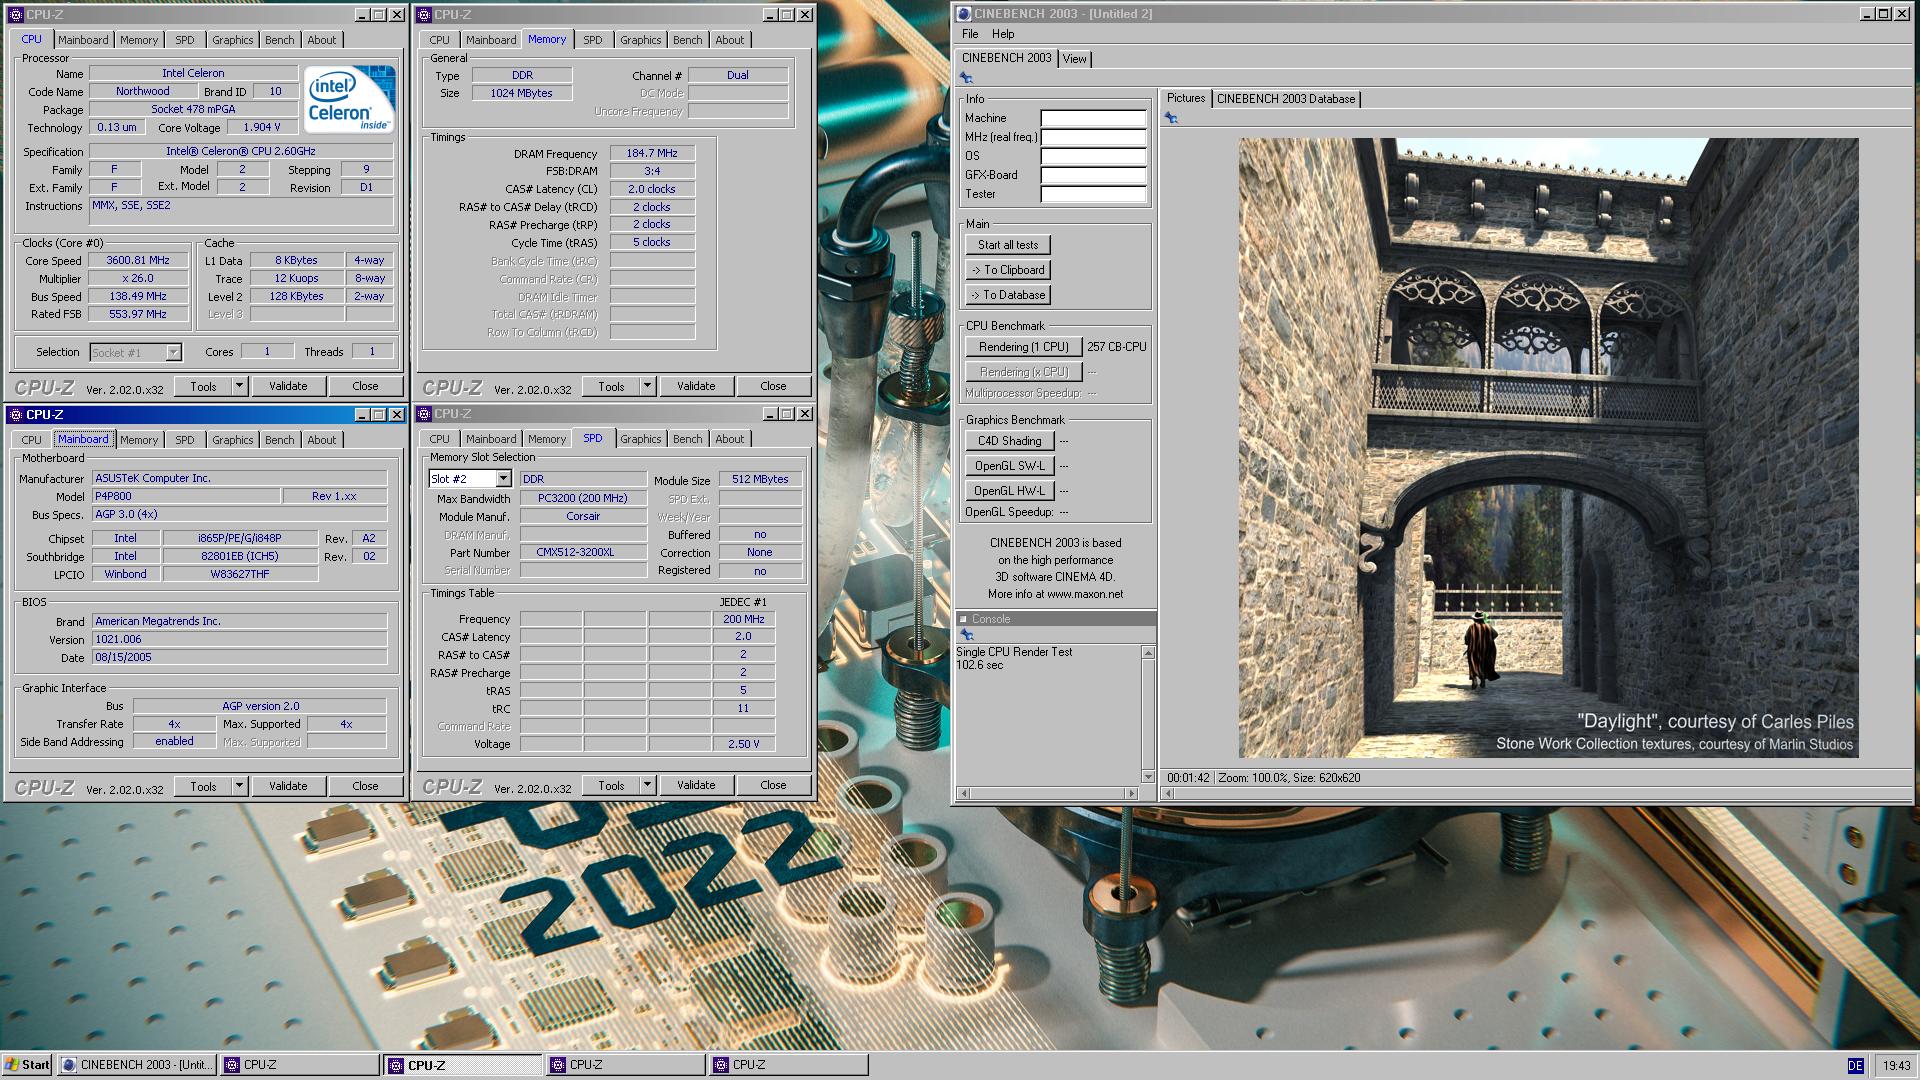Click the DE language indicator in the tray
The width and height of the screenshot is (1920, 1080).
[x=1855, y=1066]
